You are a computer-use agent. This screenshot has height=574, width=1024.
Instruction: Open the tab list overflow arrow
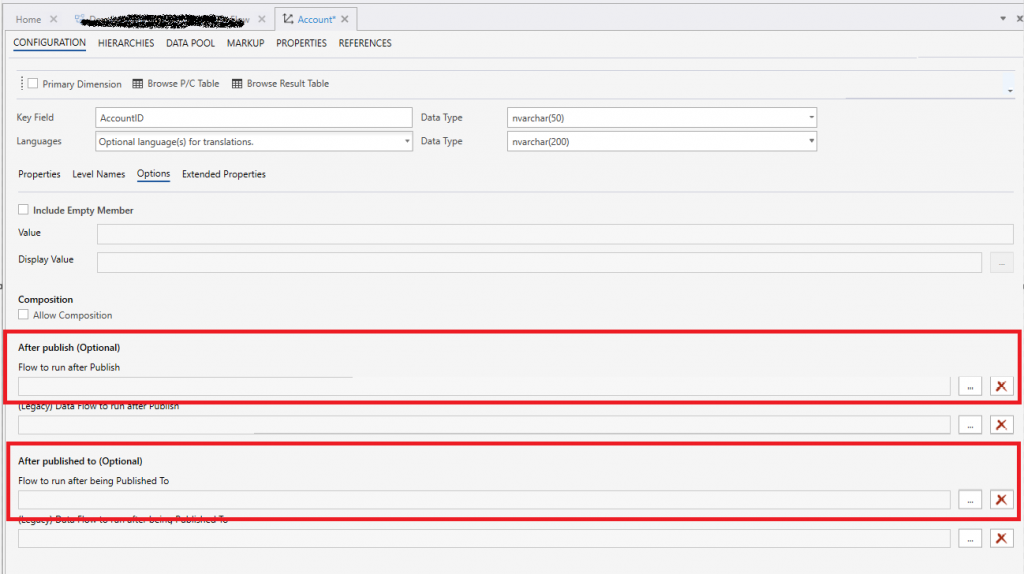1003,19
